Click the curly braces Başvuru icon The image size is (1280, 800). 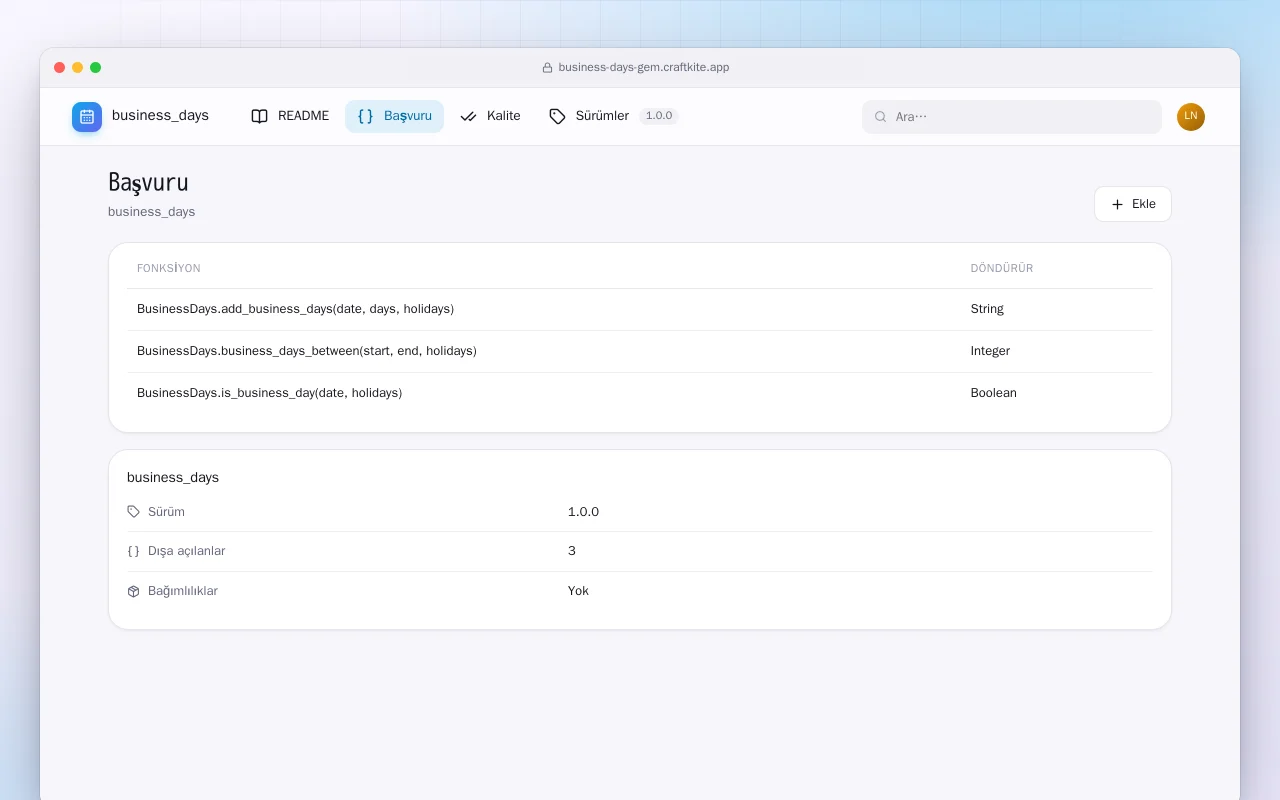tap(365, 116)
